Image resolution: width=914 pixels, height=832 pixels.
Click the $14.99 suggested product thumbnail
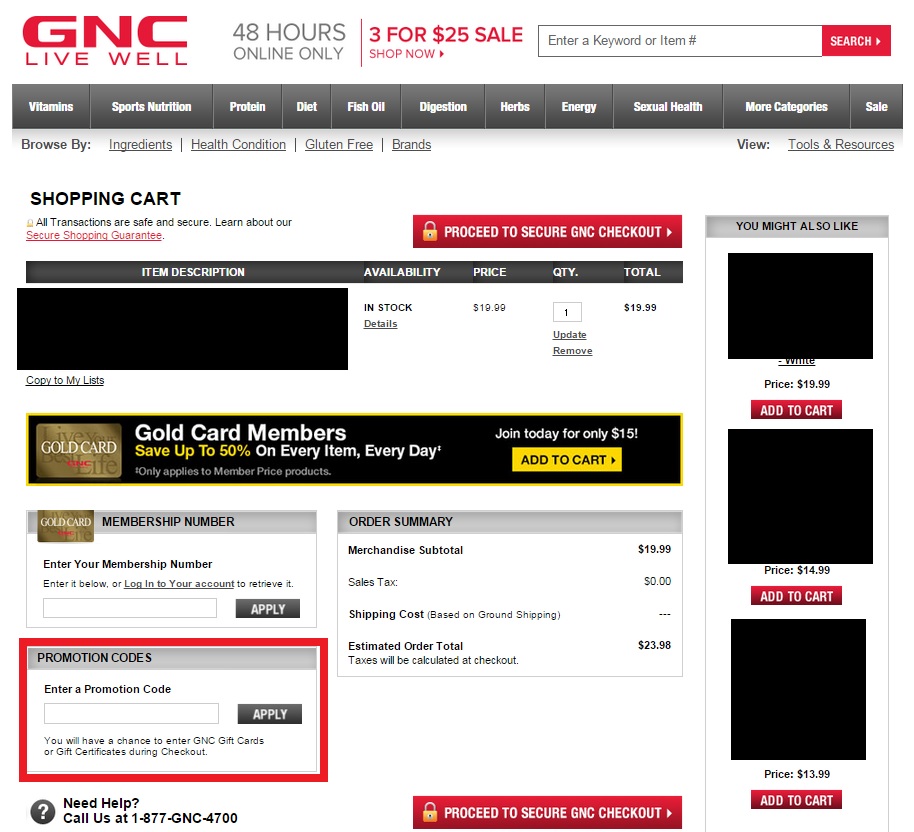pos(800,496)
